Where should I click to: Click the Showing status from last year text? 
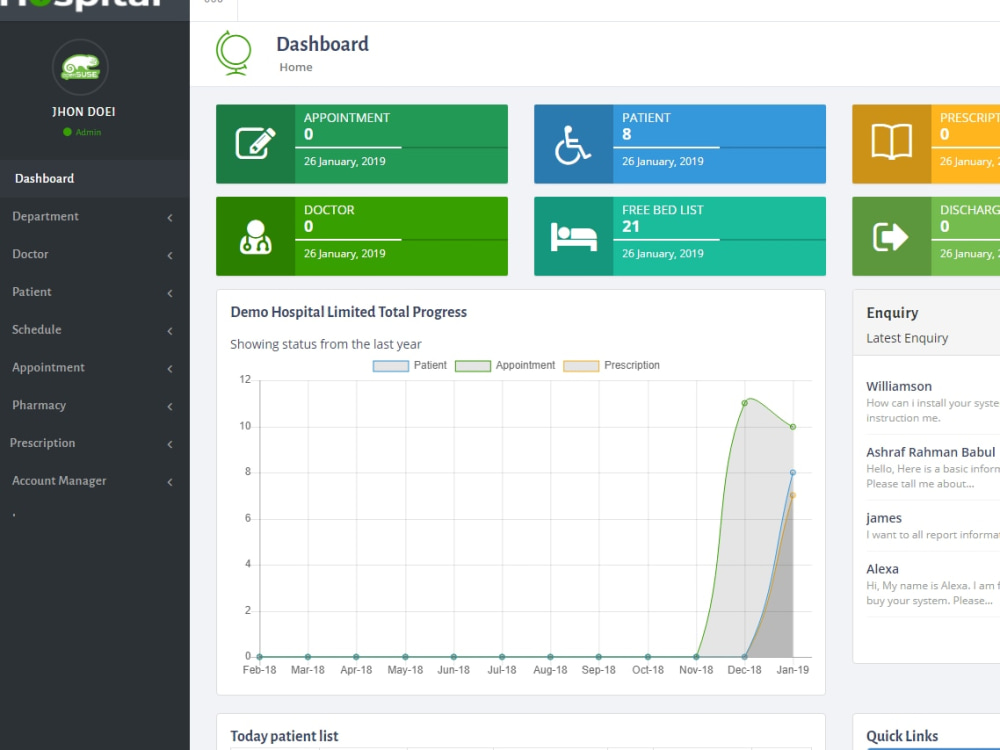325,344
